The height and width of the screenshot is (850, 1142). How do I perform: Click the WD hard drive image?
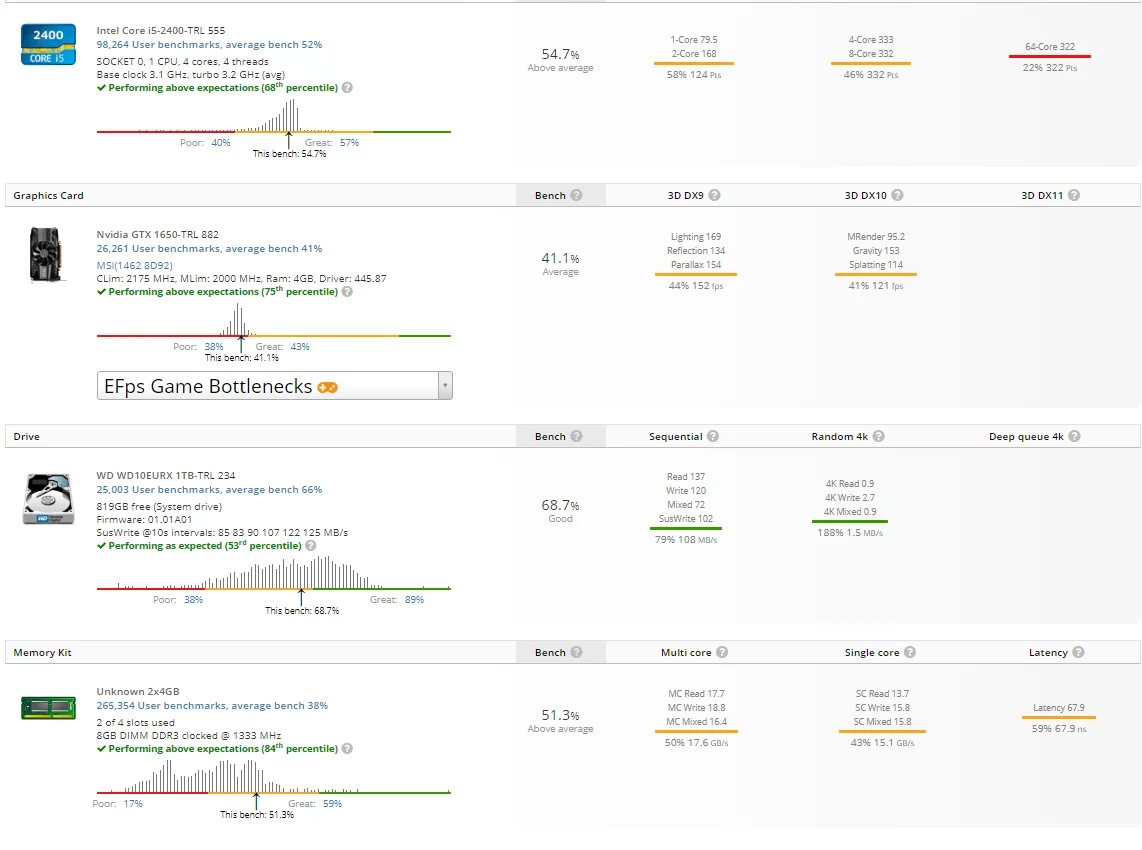pos(48,499)
